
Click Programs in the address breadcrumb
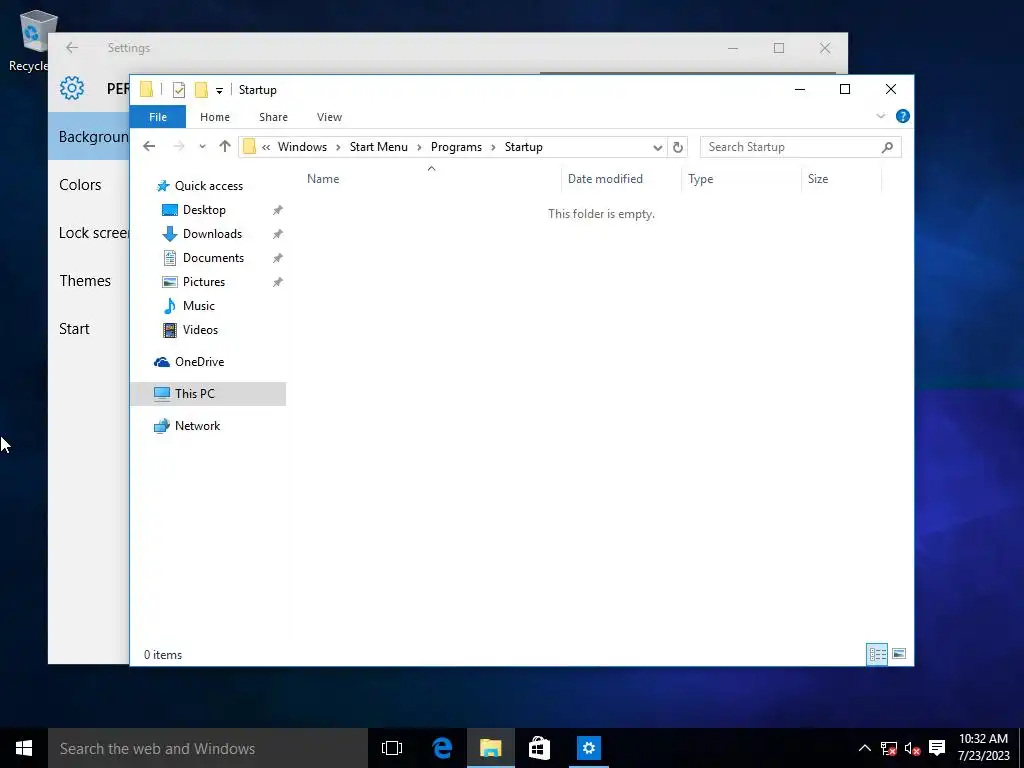(x=456, y=147)
